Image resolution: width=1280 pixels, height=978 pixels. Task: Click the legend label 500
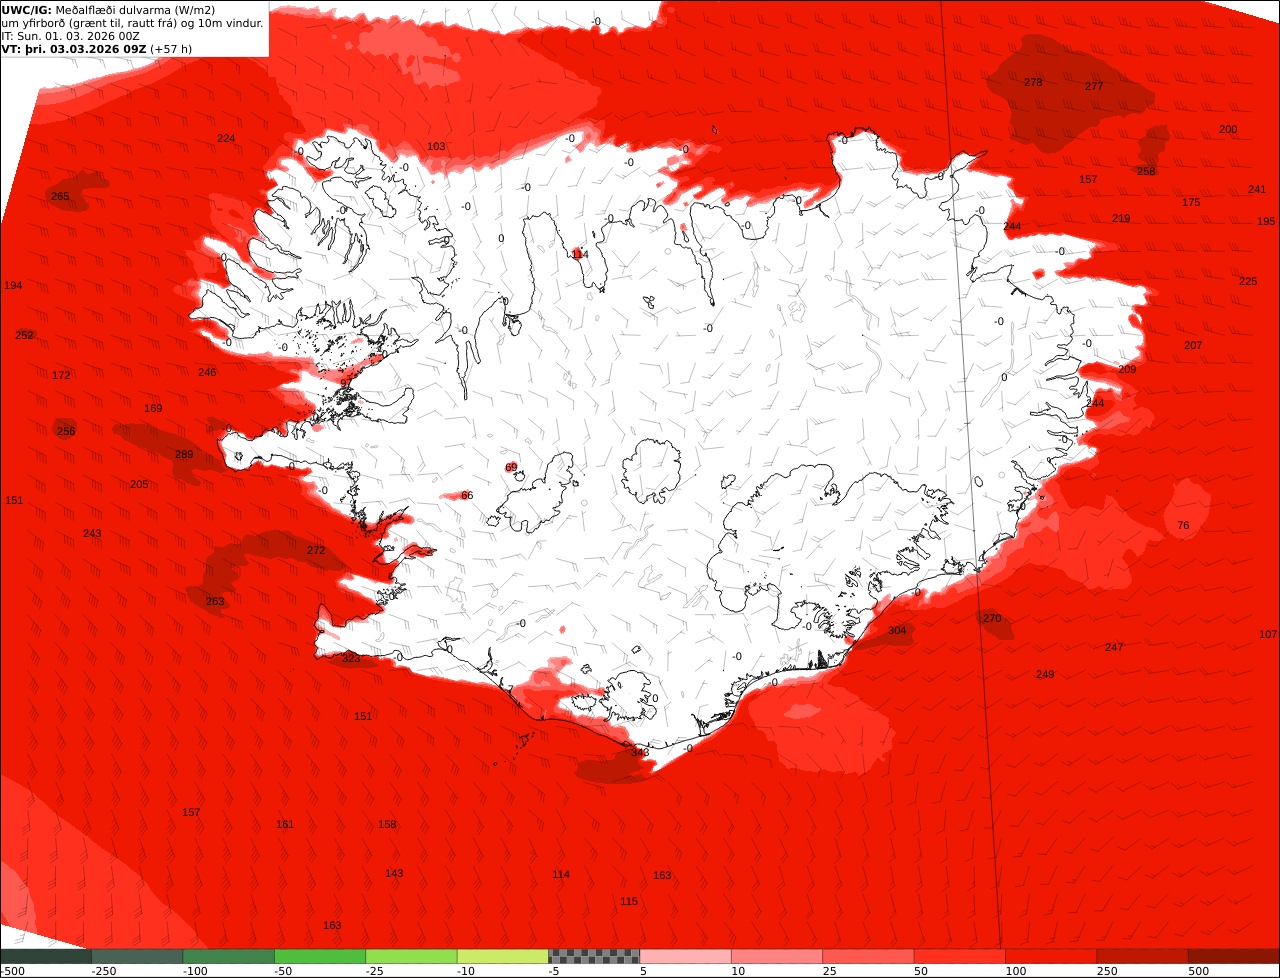click(1198, 971)
